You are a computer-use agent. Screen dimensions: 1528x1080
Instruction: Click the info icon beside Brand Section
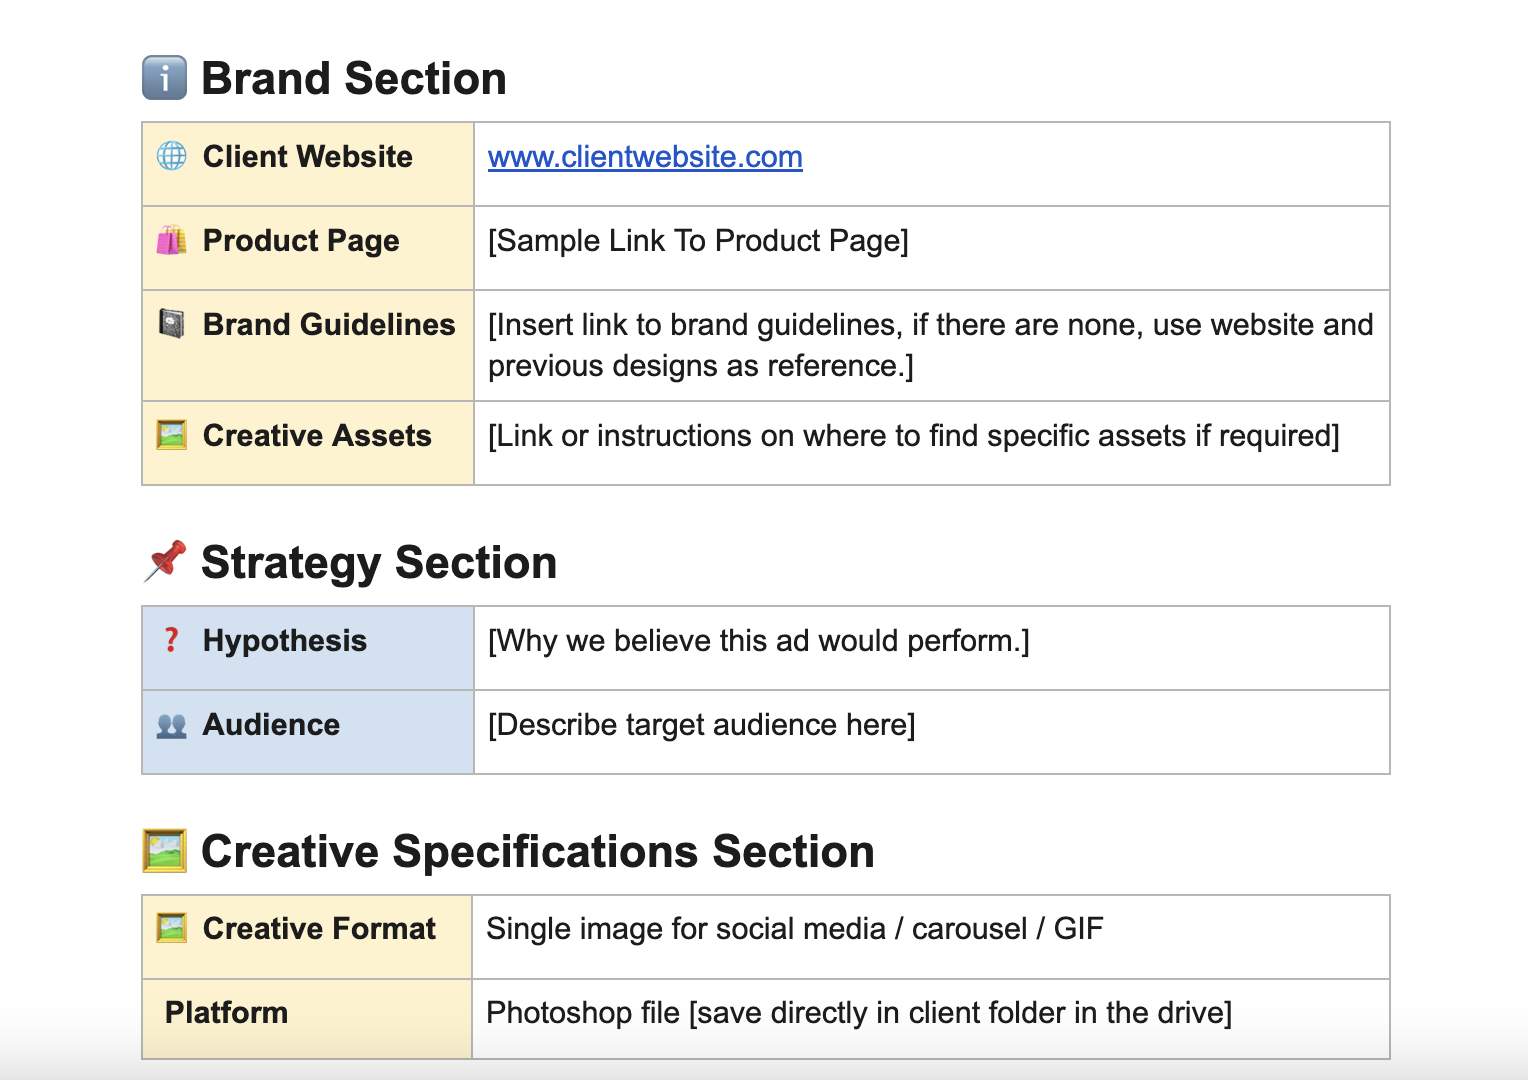pos(164,78)
